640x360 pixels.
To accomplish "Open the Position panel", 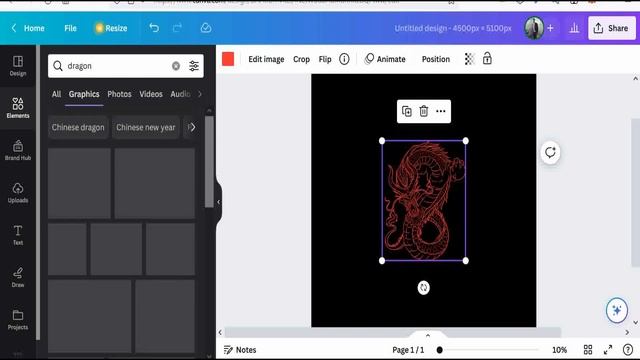I will tap(436, 59).
